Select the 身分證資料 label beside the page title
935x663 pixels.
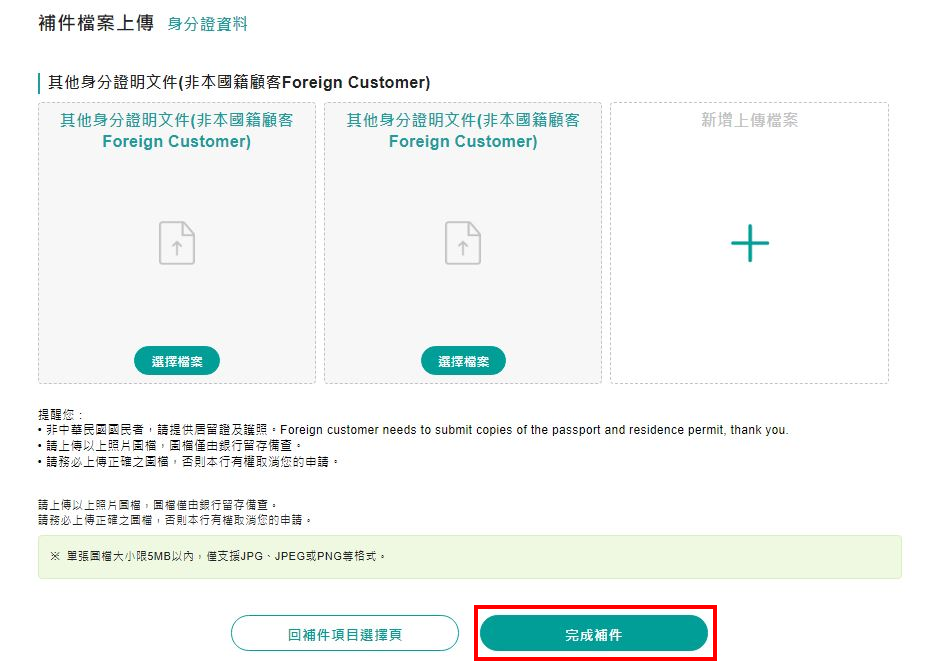click(207, 24)
